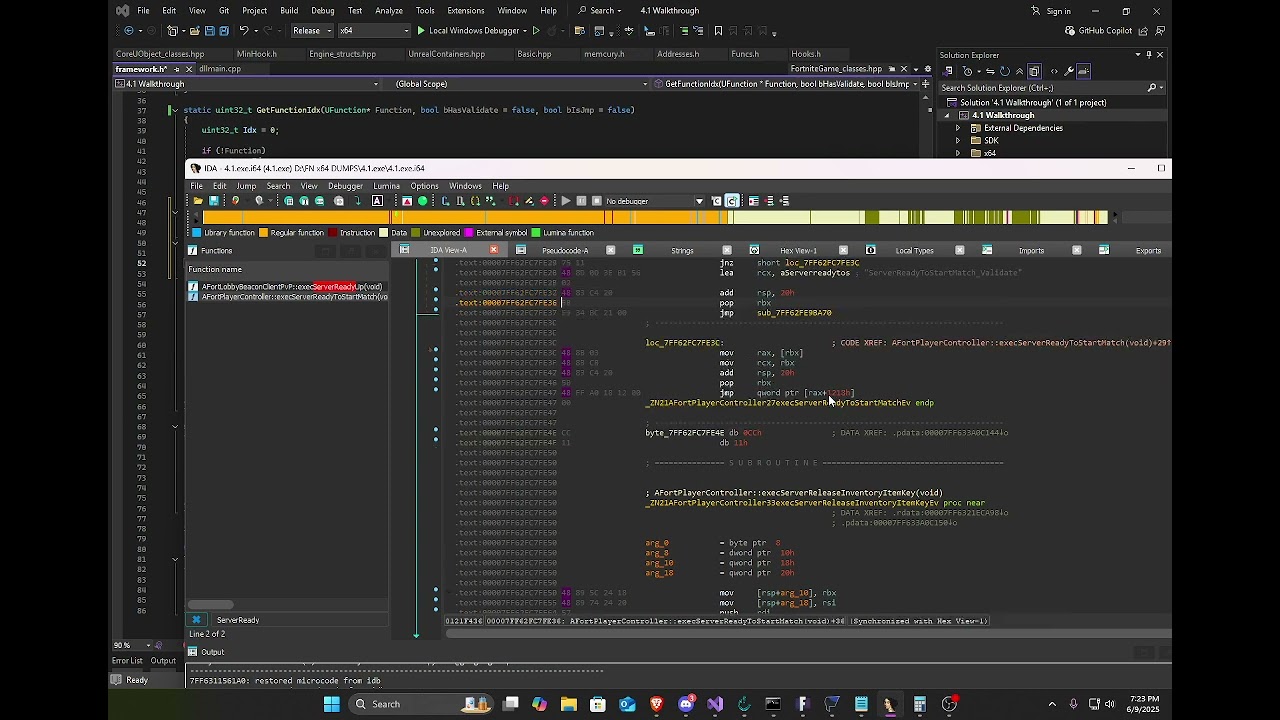Click Solution Explorer collapse all icon
The image size is (1280, 720).
[x=1019, y=71]
